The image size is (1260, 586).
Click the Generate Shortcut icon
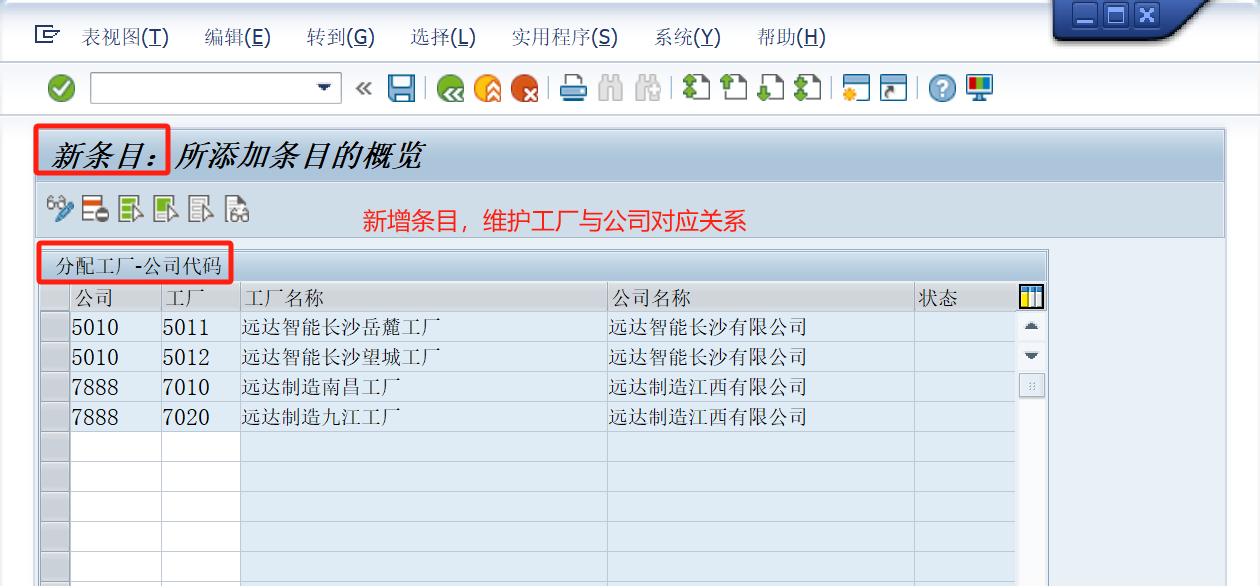[x=893, y=88]
